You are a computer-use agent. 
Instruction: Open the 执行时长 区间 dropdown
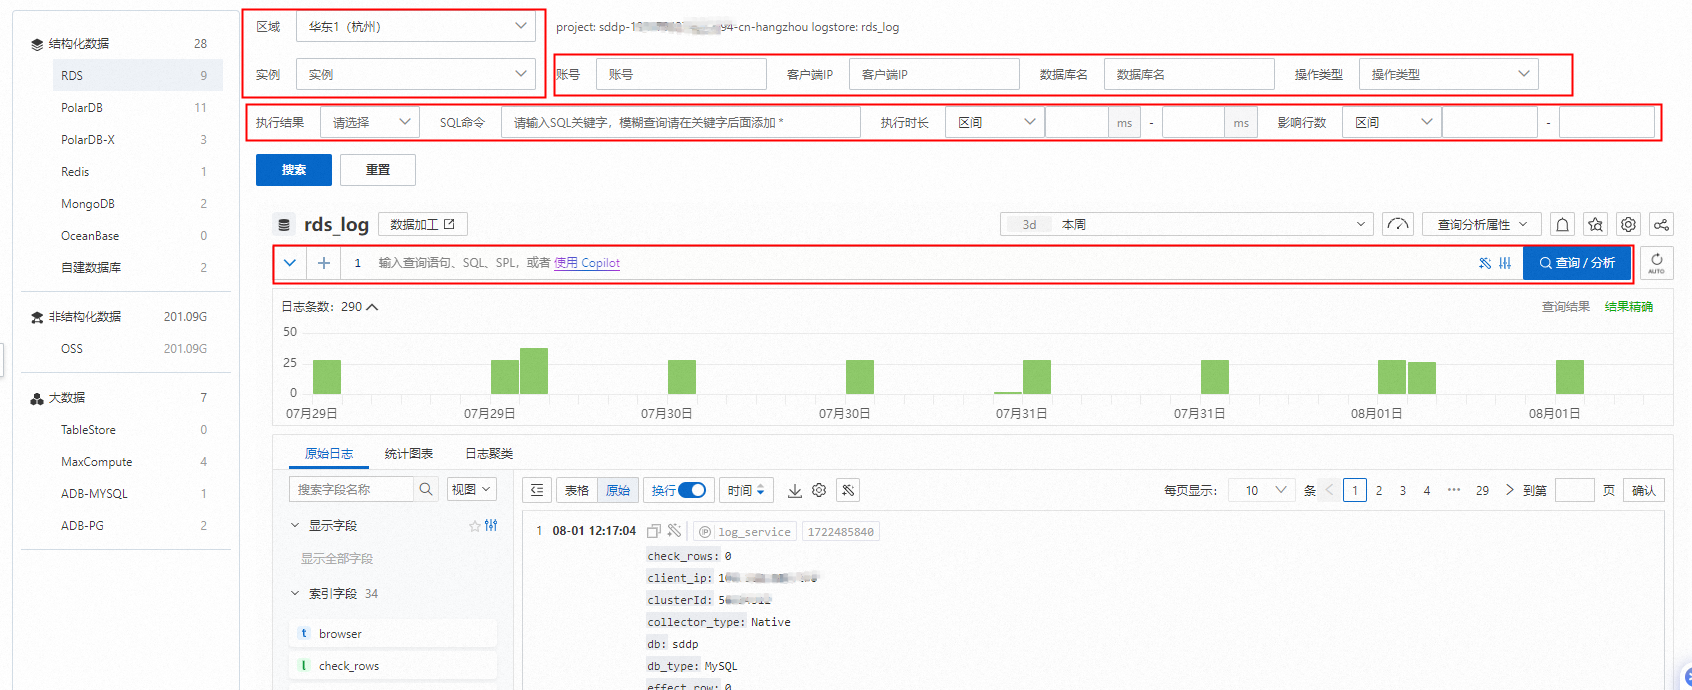point(994,122)
